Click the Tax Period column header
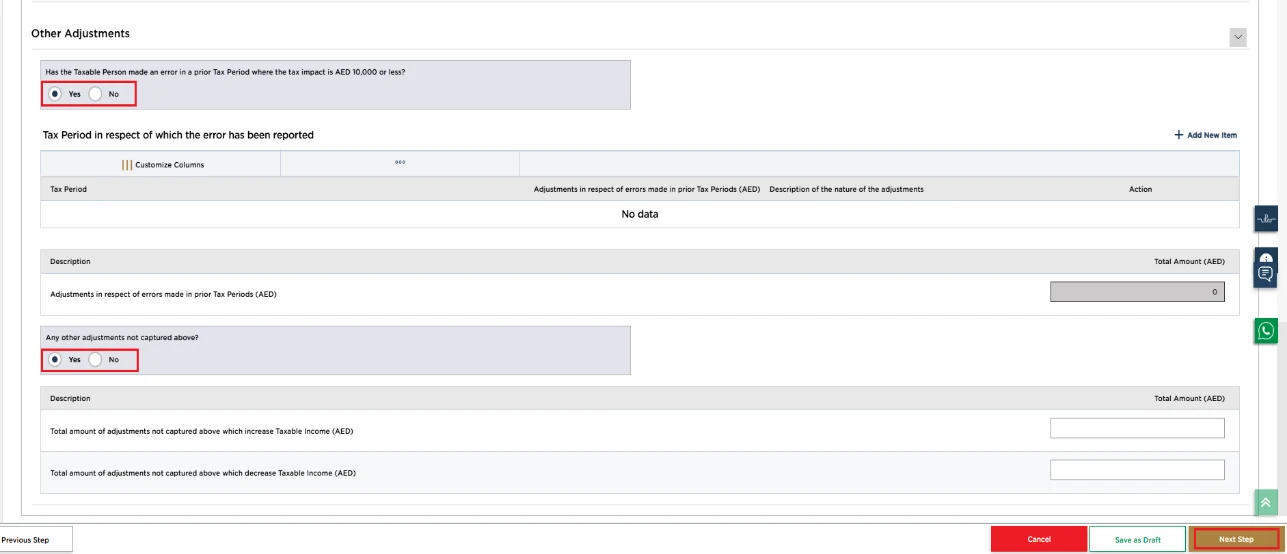 coord(68,189)
